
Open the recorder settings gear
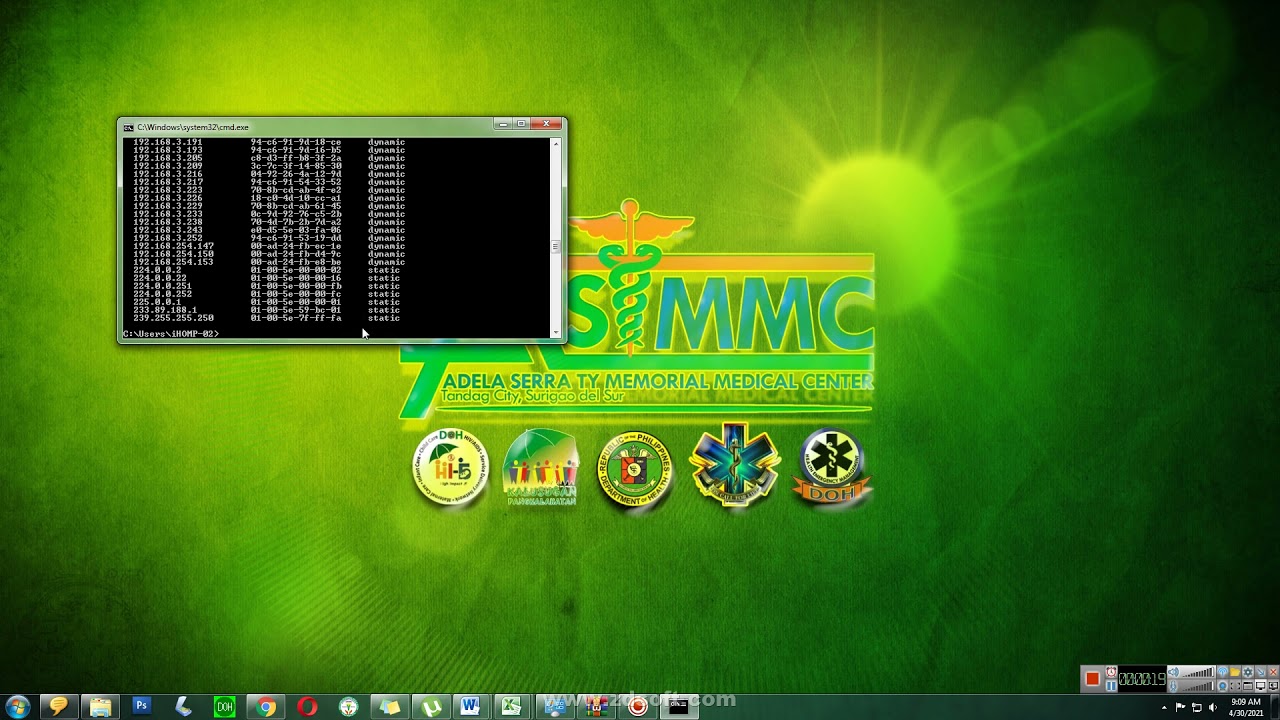coord(1248,672)
